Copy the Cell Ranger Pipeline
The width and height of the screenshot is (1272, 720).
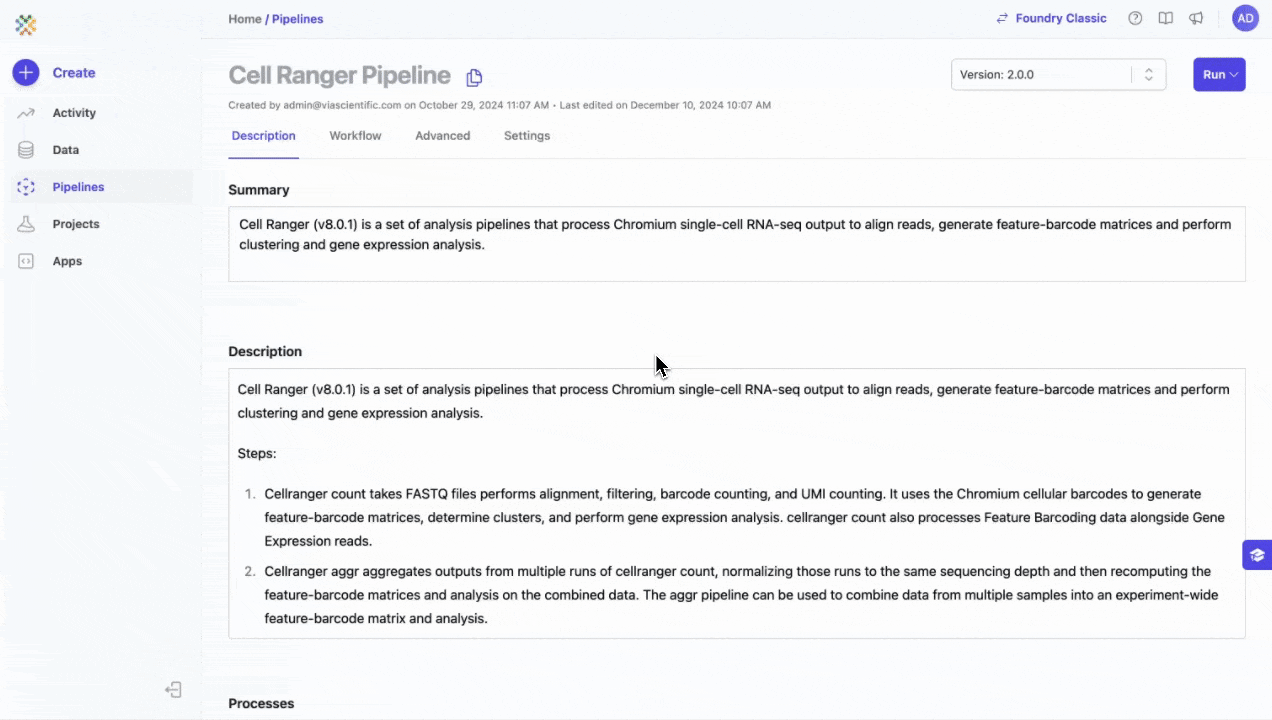pos(474,77)
